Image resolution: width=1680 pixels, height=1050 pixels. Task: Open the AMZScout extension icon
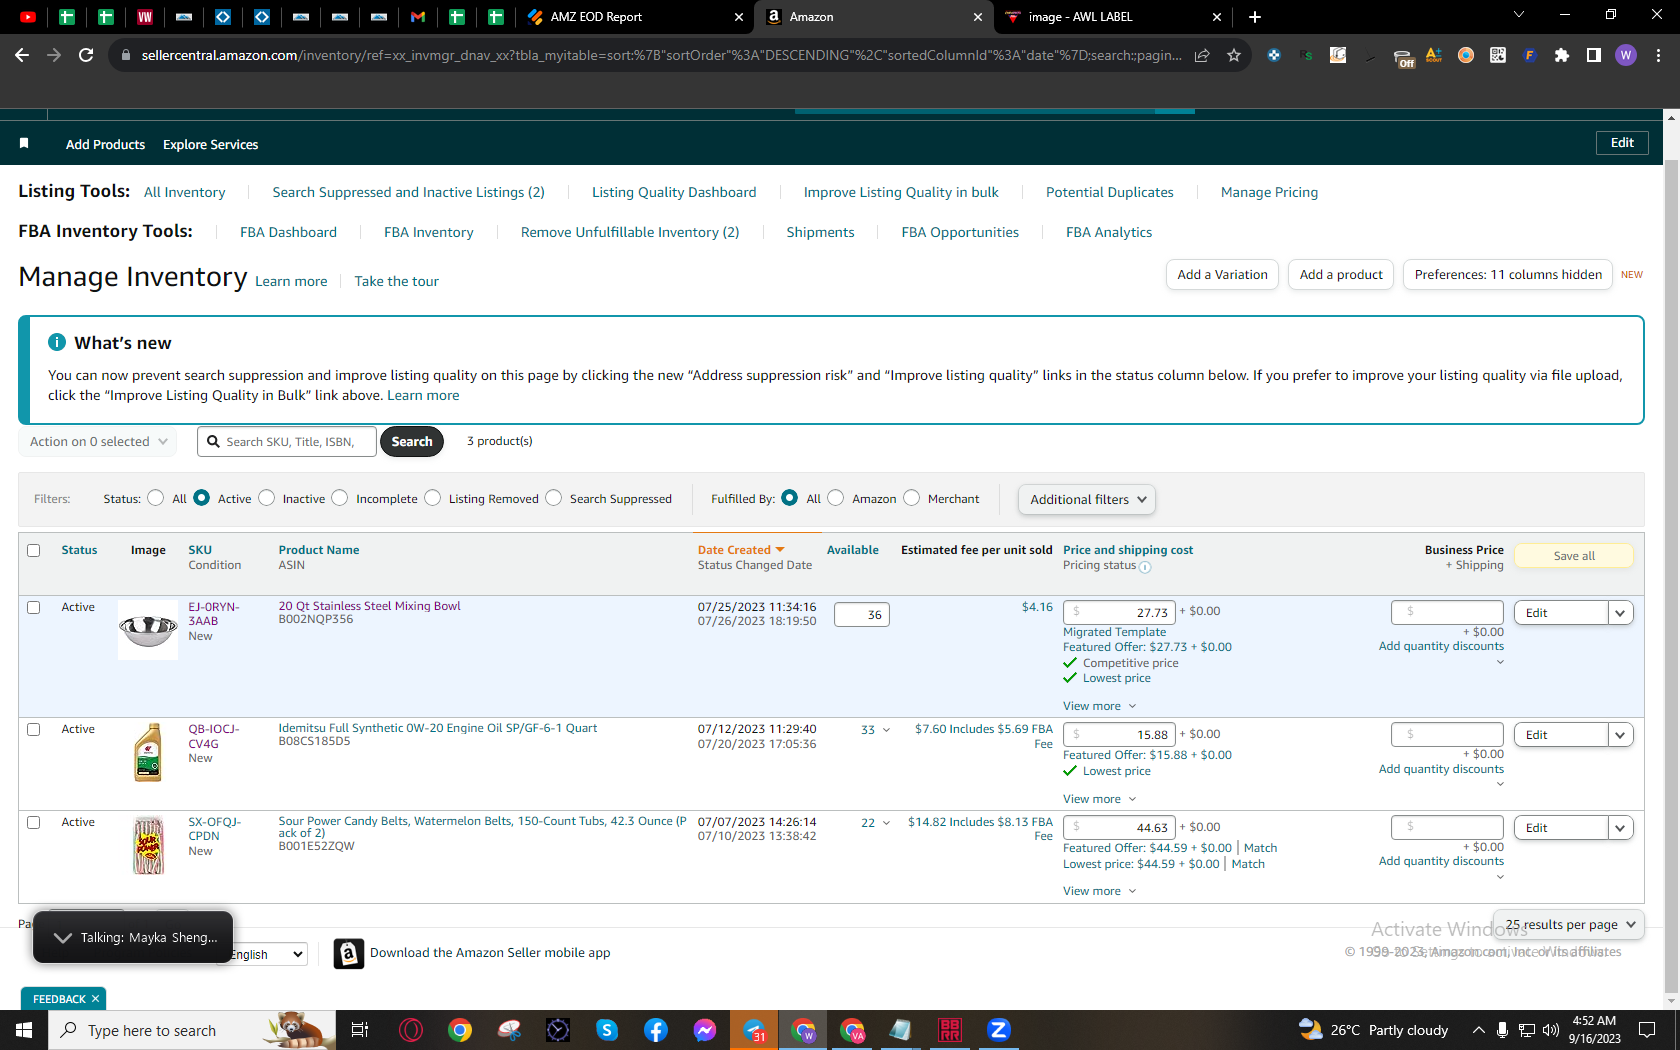pyautogui.click(x=1434, y=55)
